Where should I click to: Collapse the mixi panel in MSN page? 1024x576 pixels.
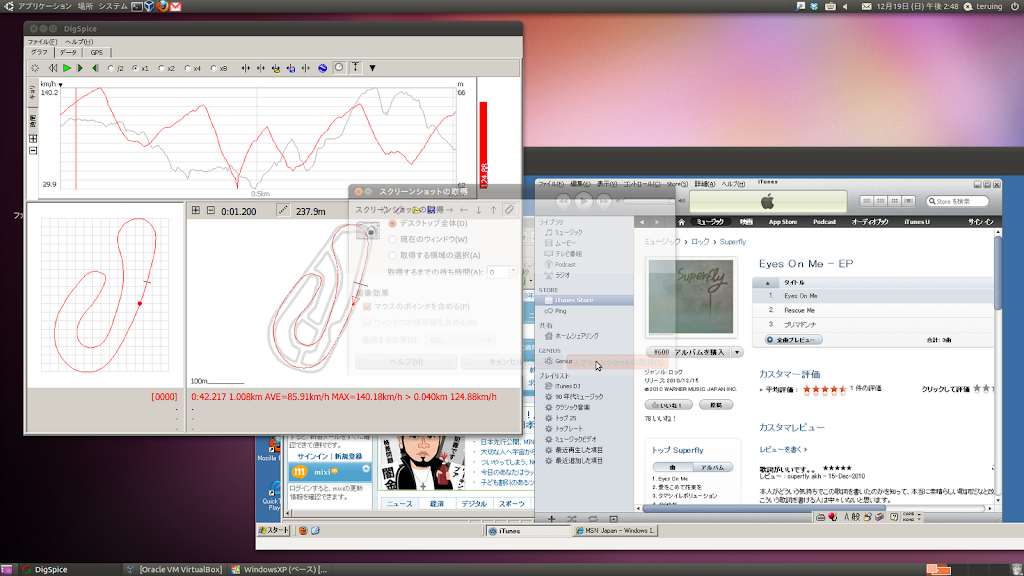pyautogui.click(x=366, y=469)
